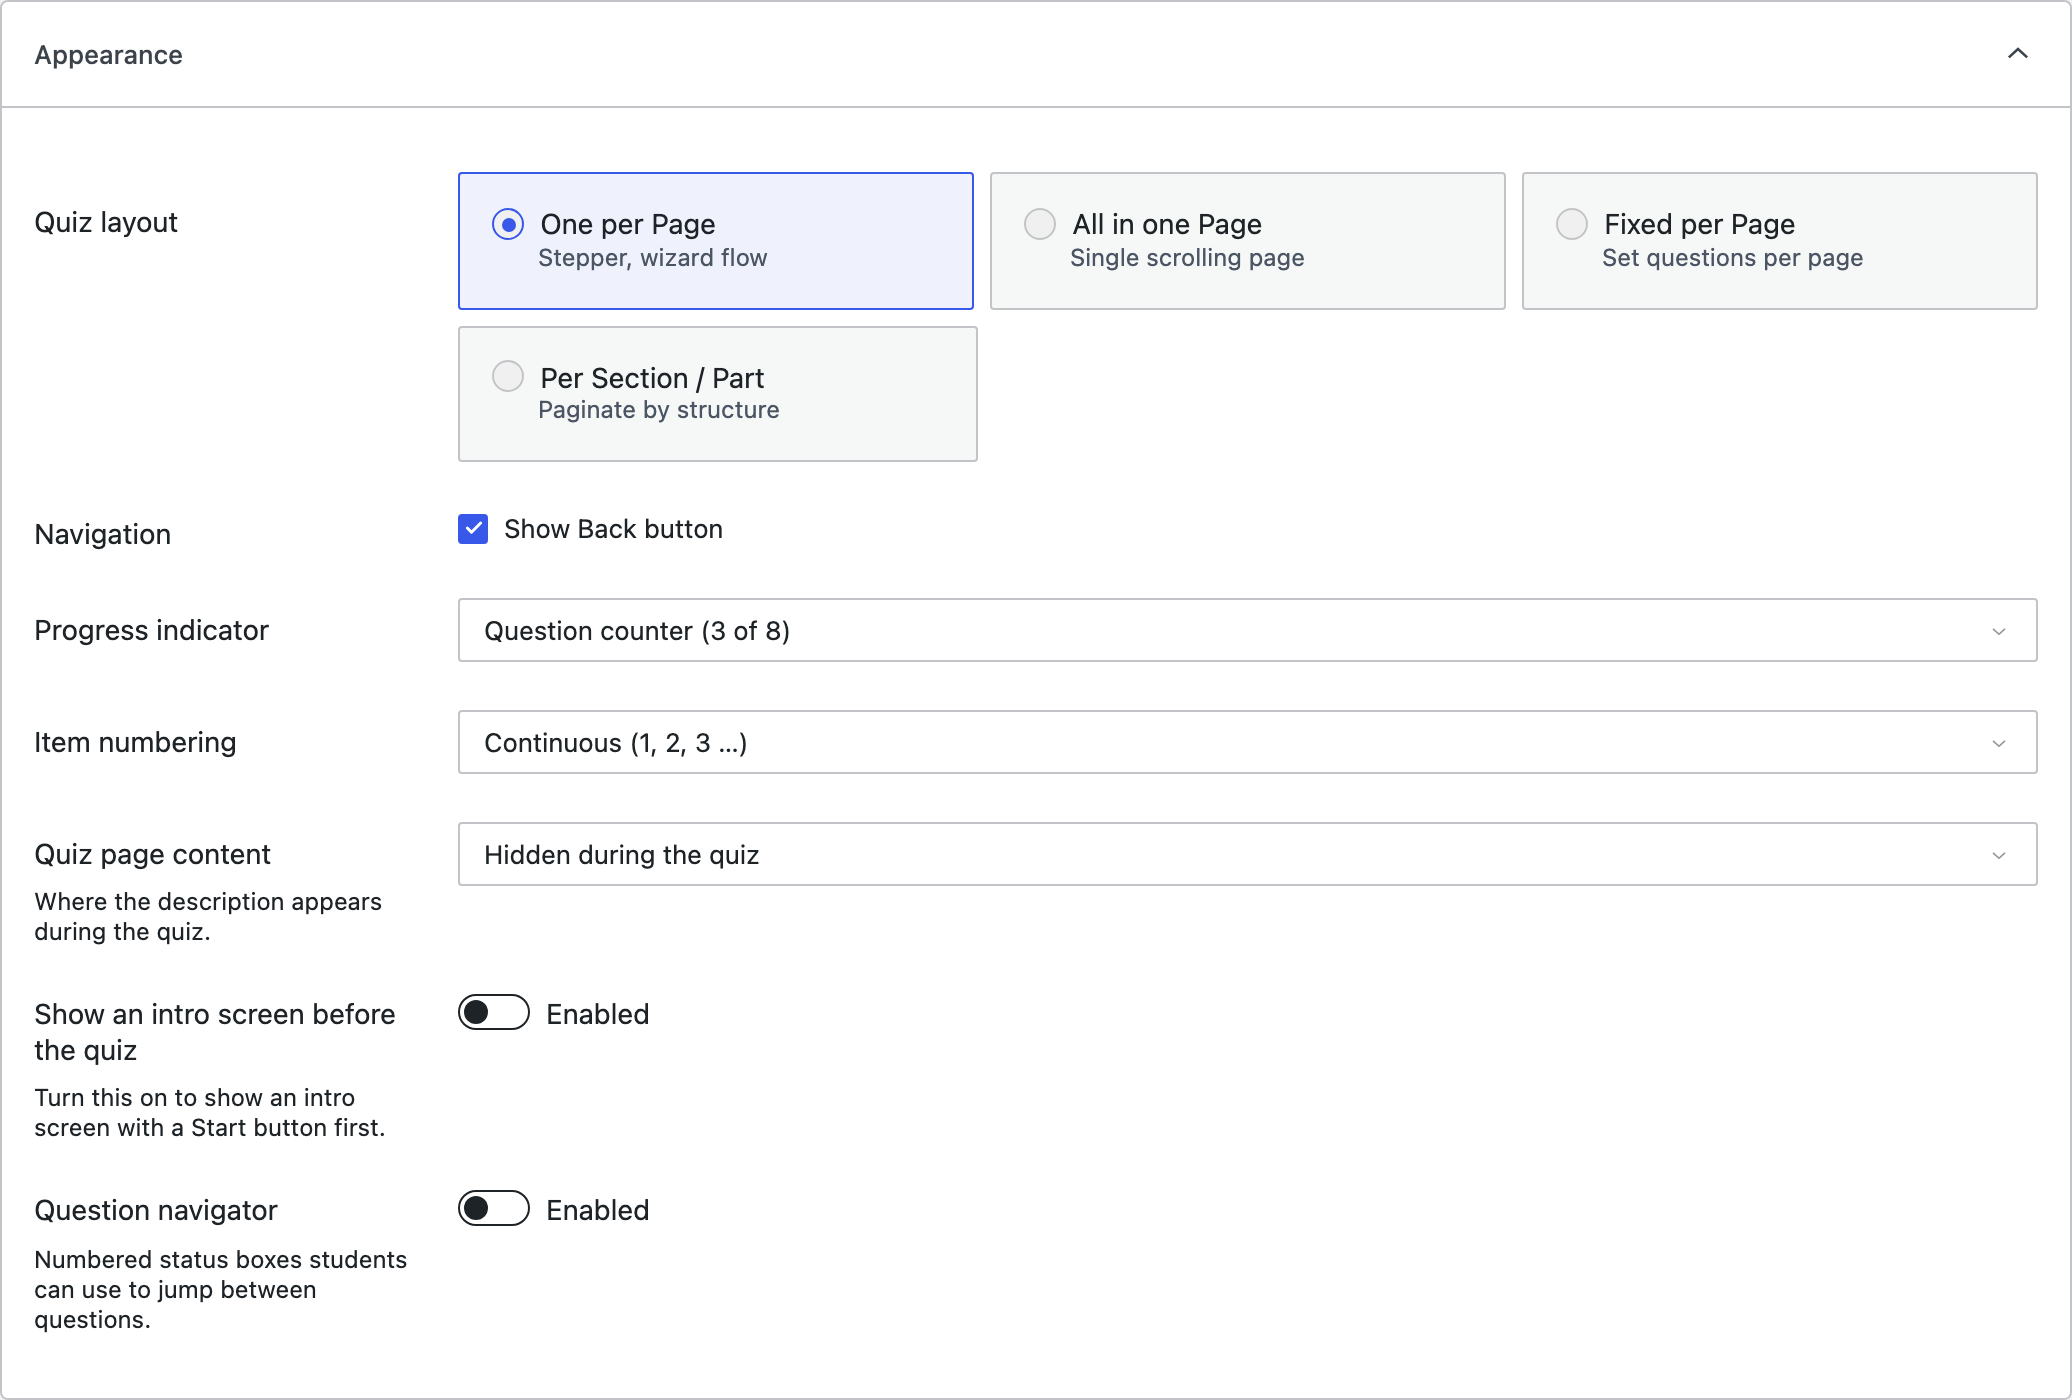Click Enabled label beside Question navigator toggle

(598, 1210)
